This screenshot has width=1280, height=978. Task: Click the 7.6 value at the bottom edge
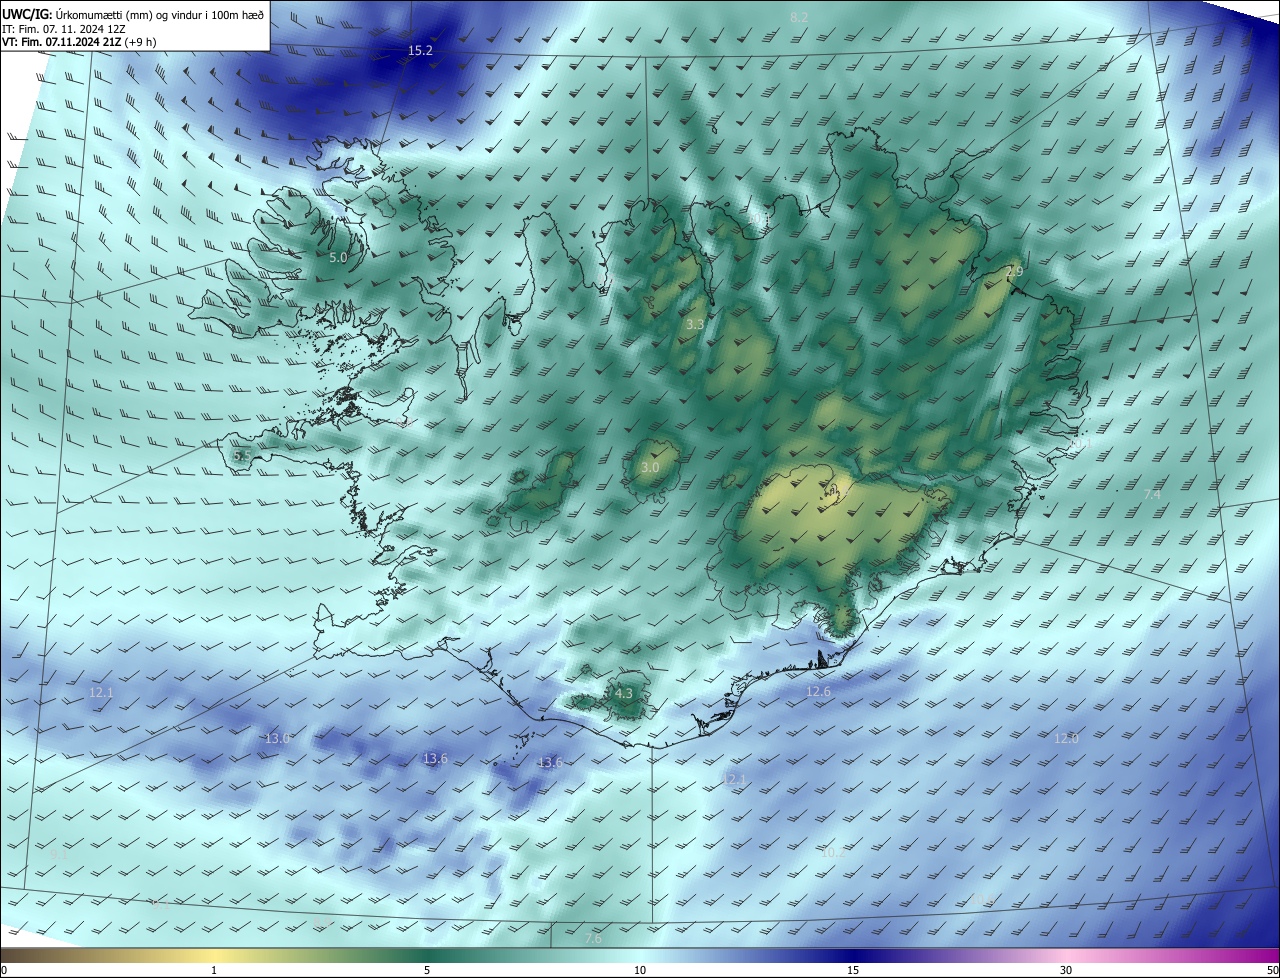(593, 938)
